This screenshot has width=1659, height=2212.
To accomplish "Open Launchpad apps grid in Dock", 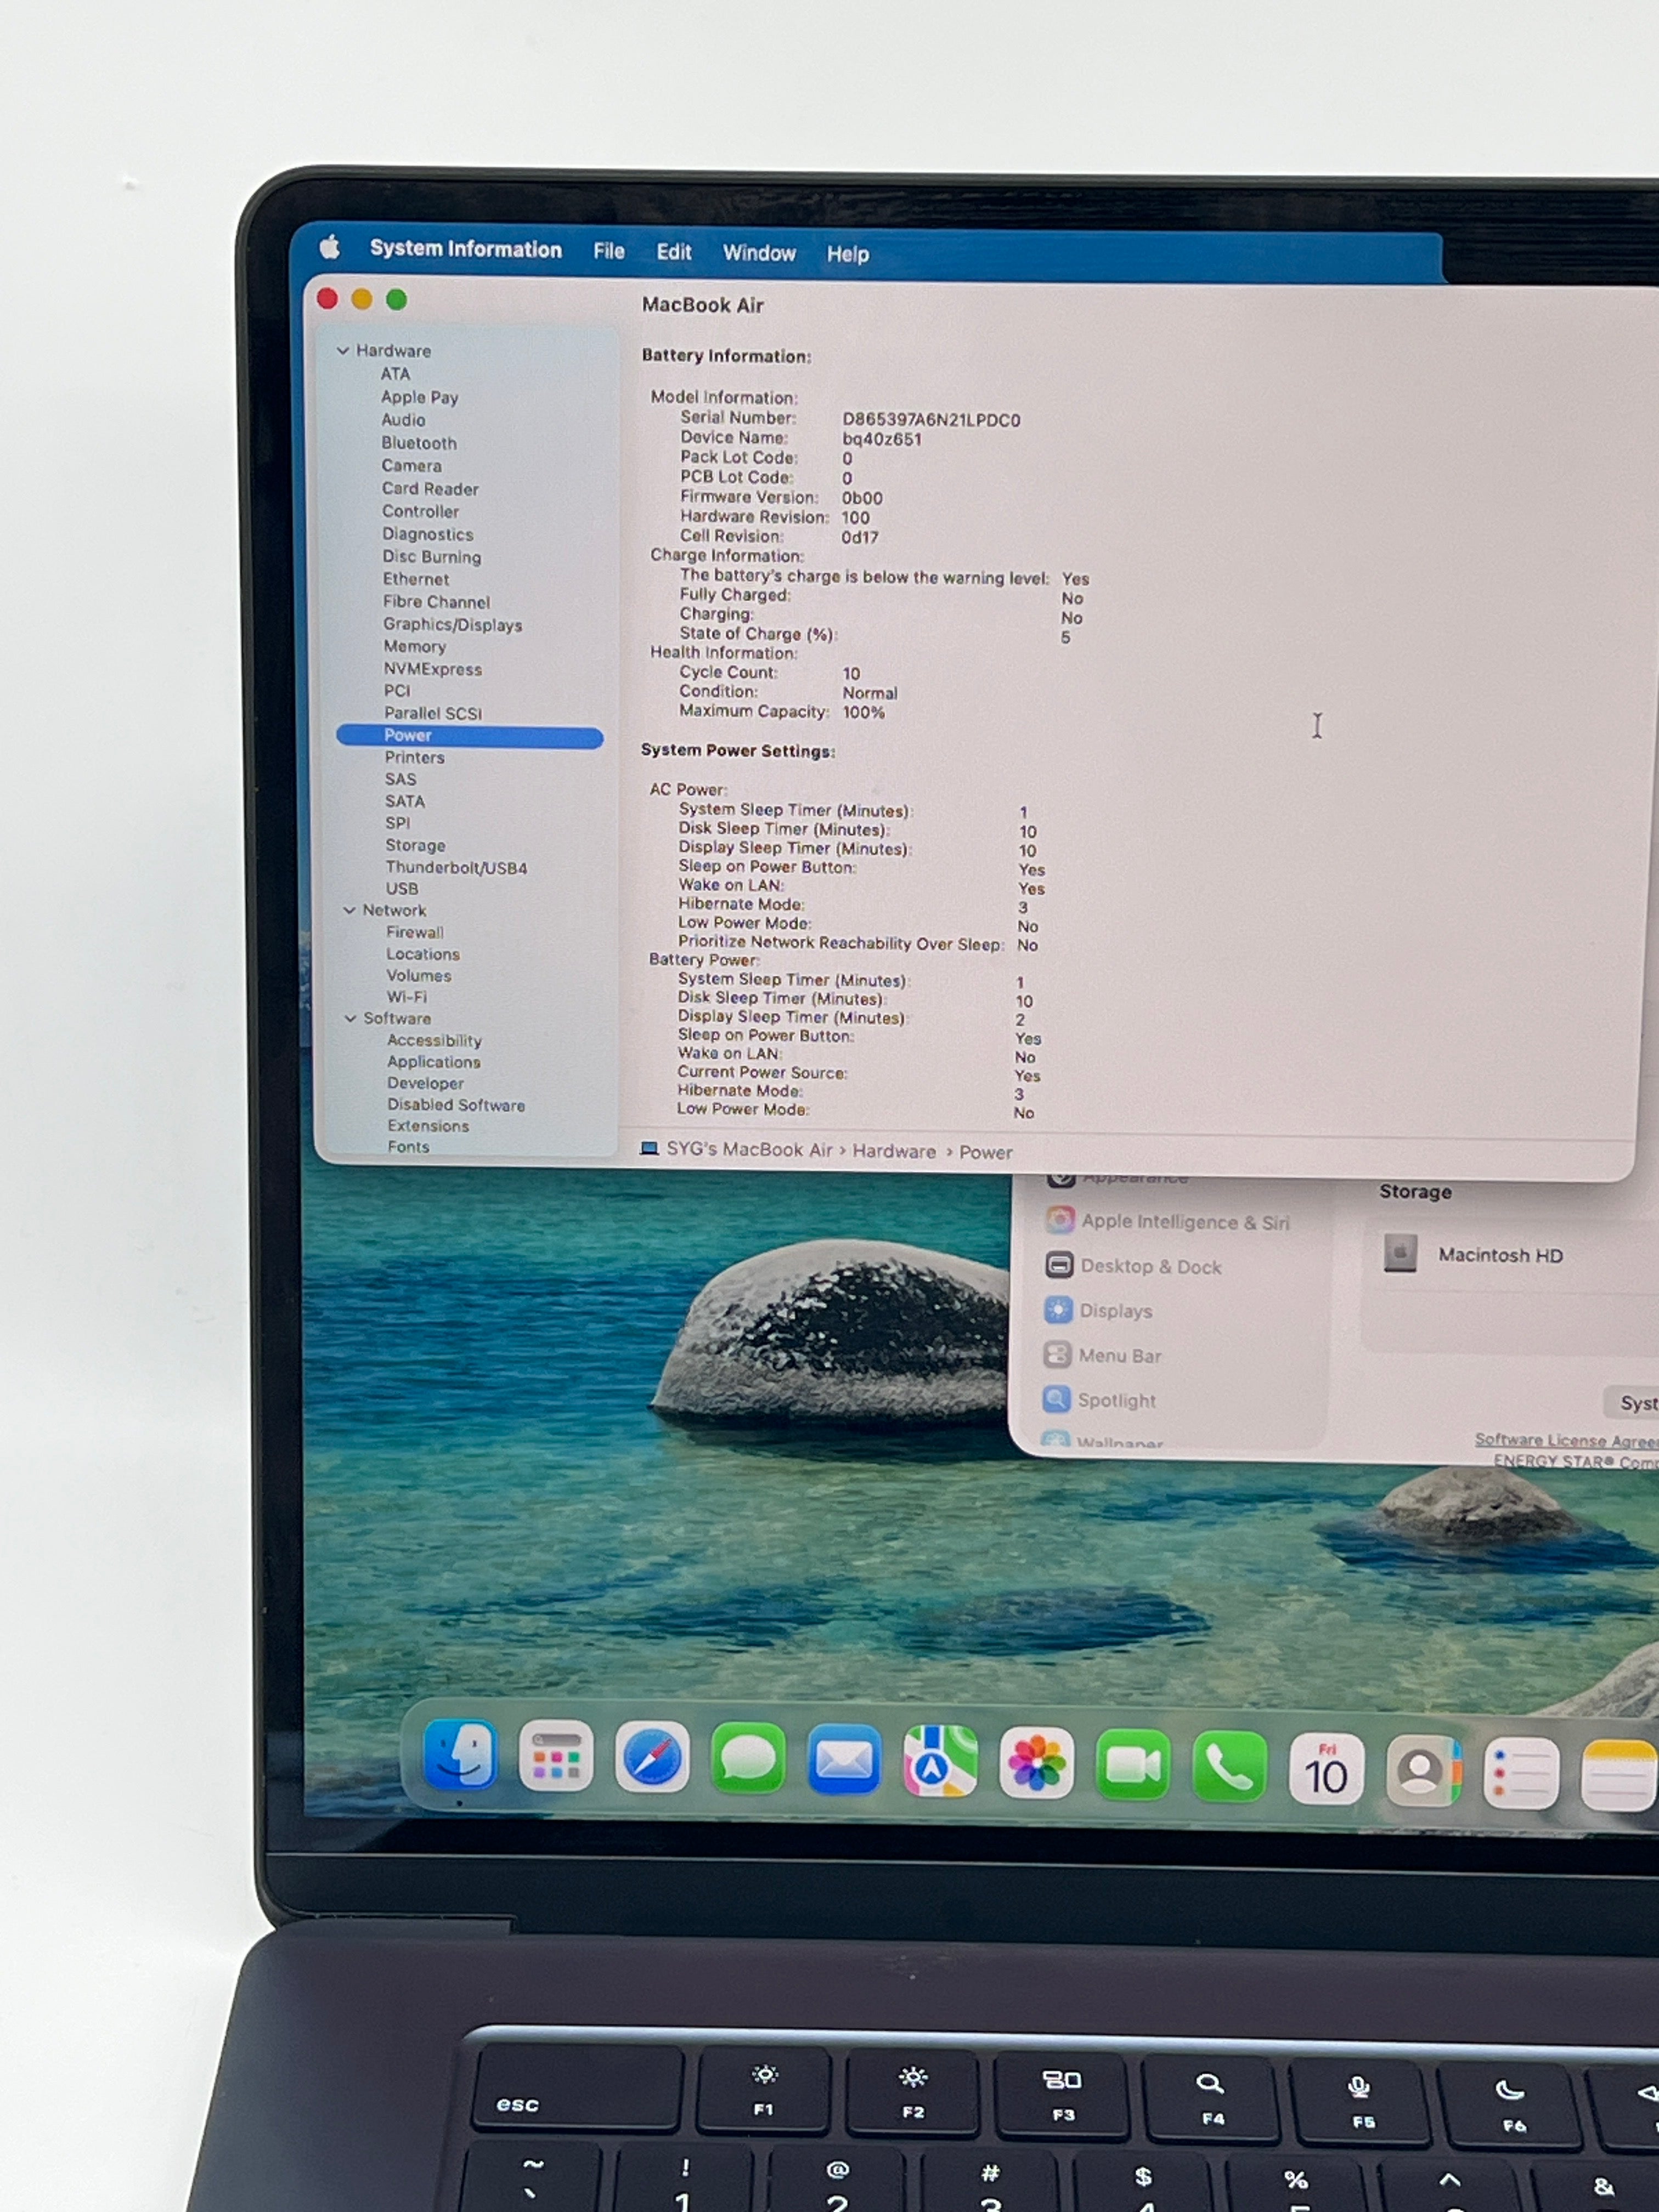I will coord(556,1757).
